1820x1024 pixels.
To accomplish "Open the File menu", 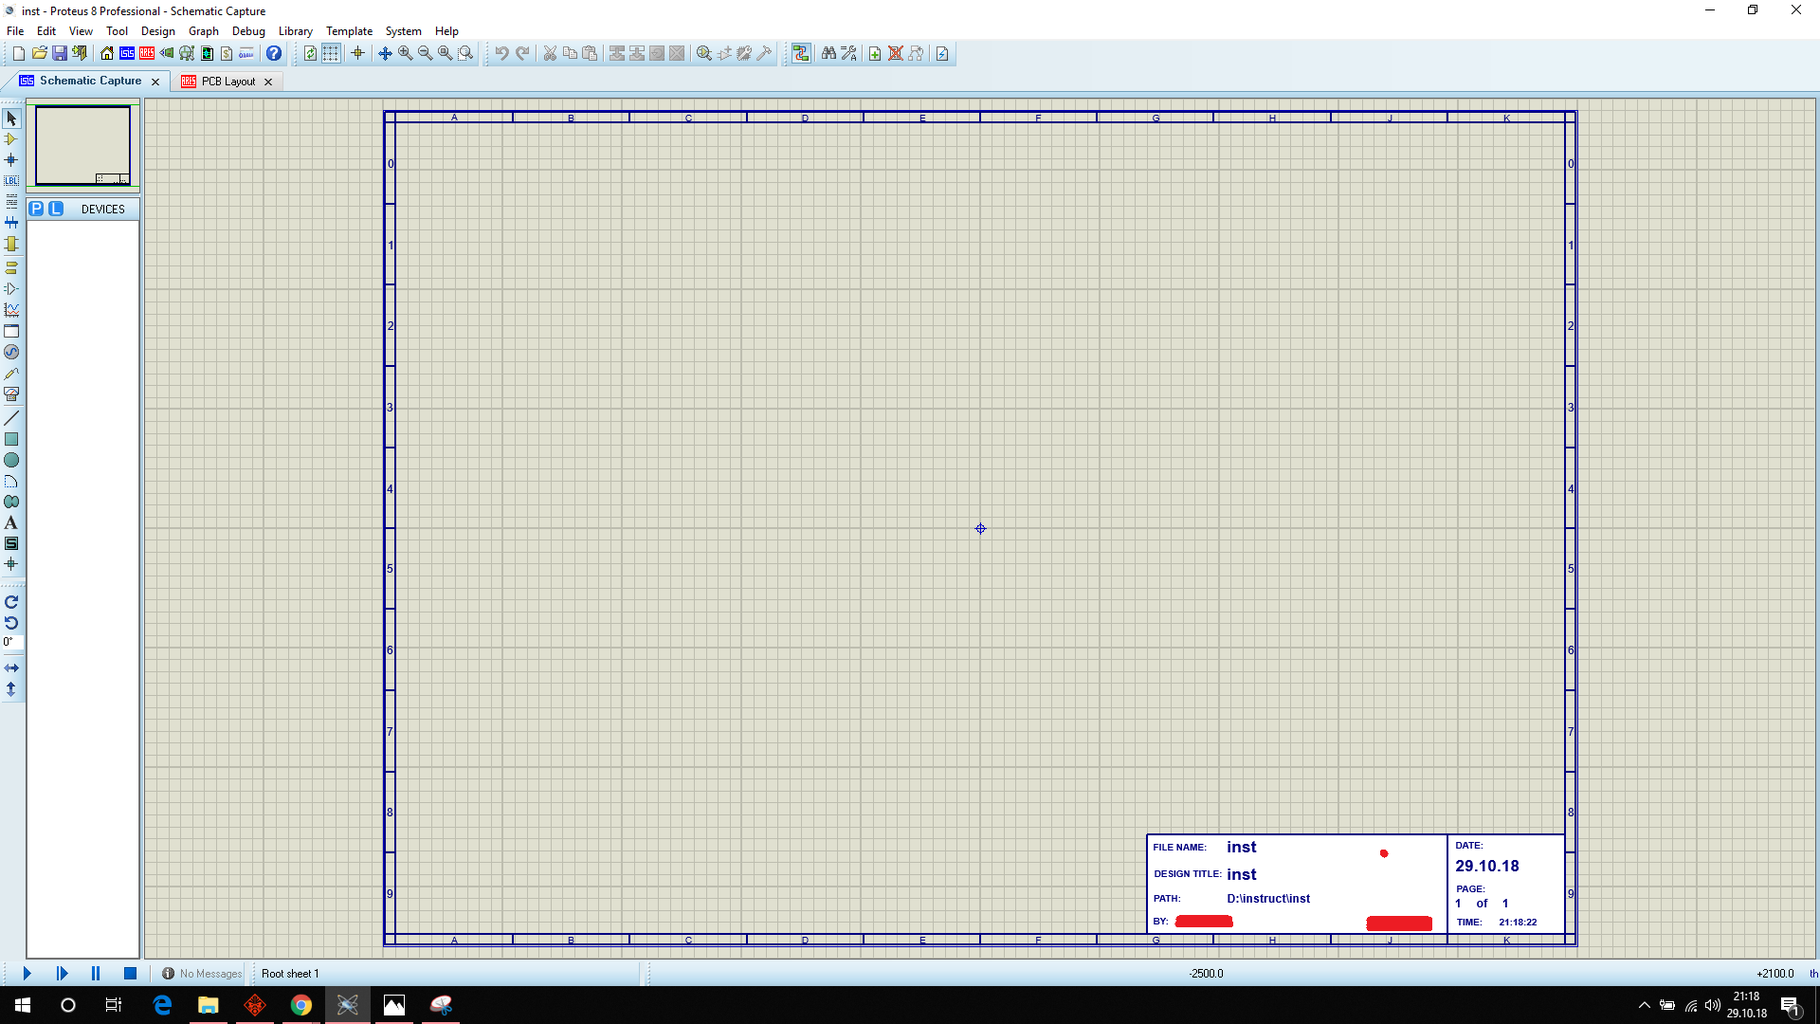I will point(15,31).
